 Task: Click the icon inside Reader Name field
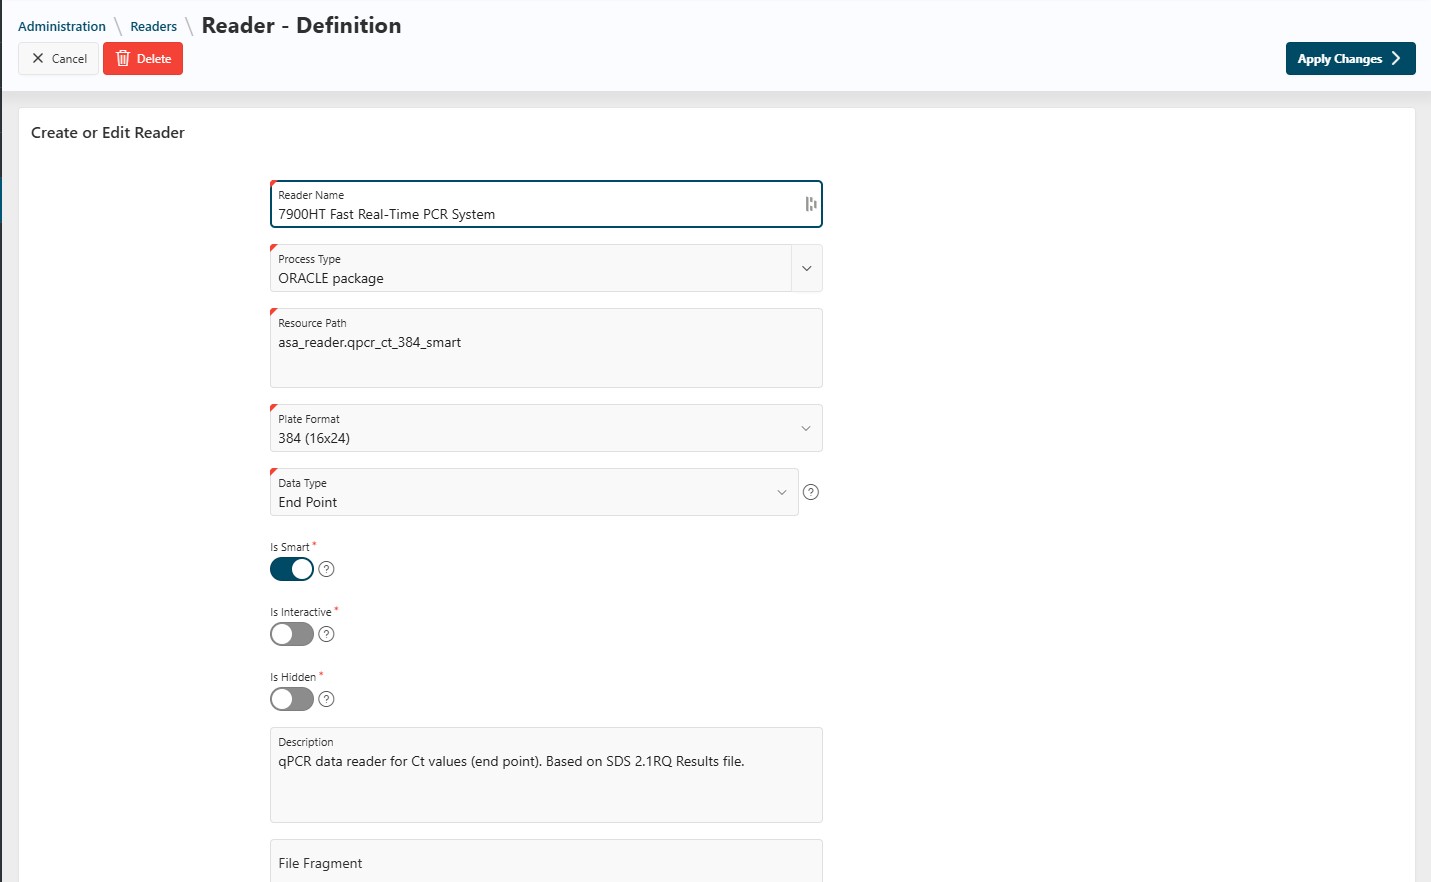point(811,204)
